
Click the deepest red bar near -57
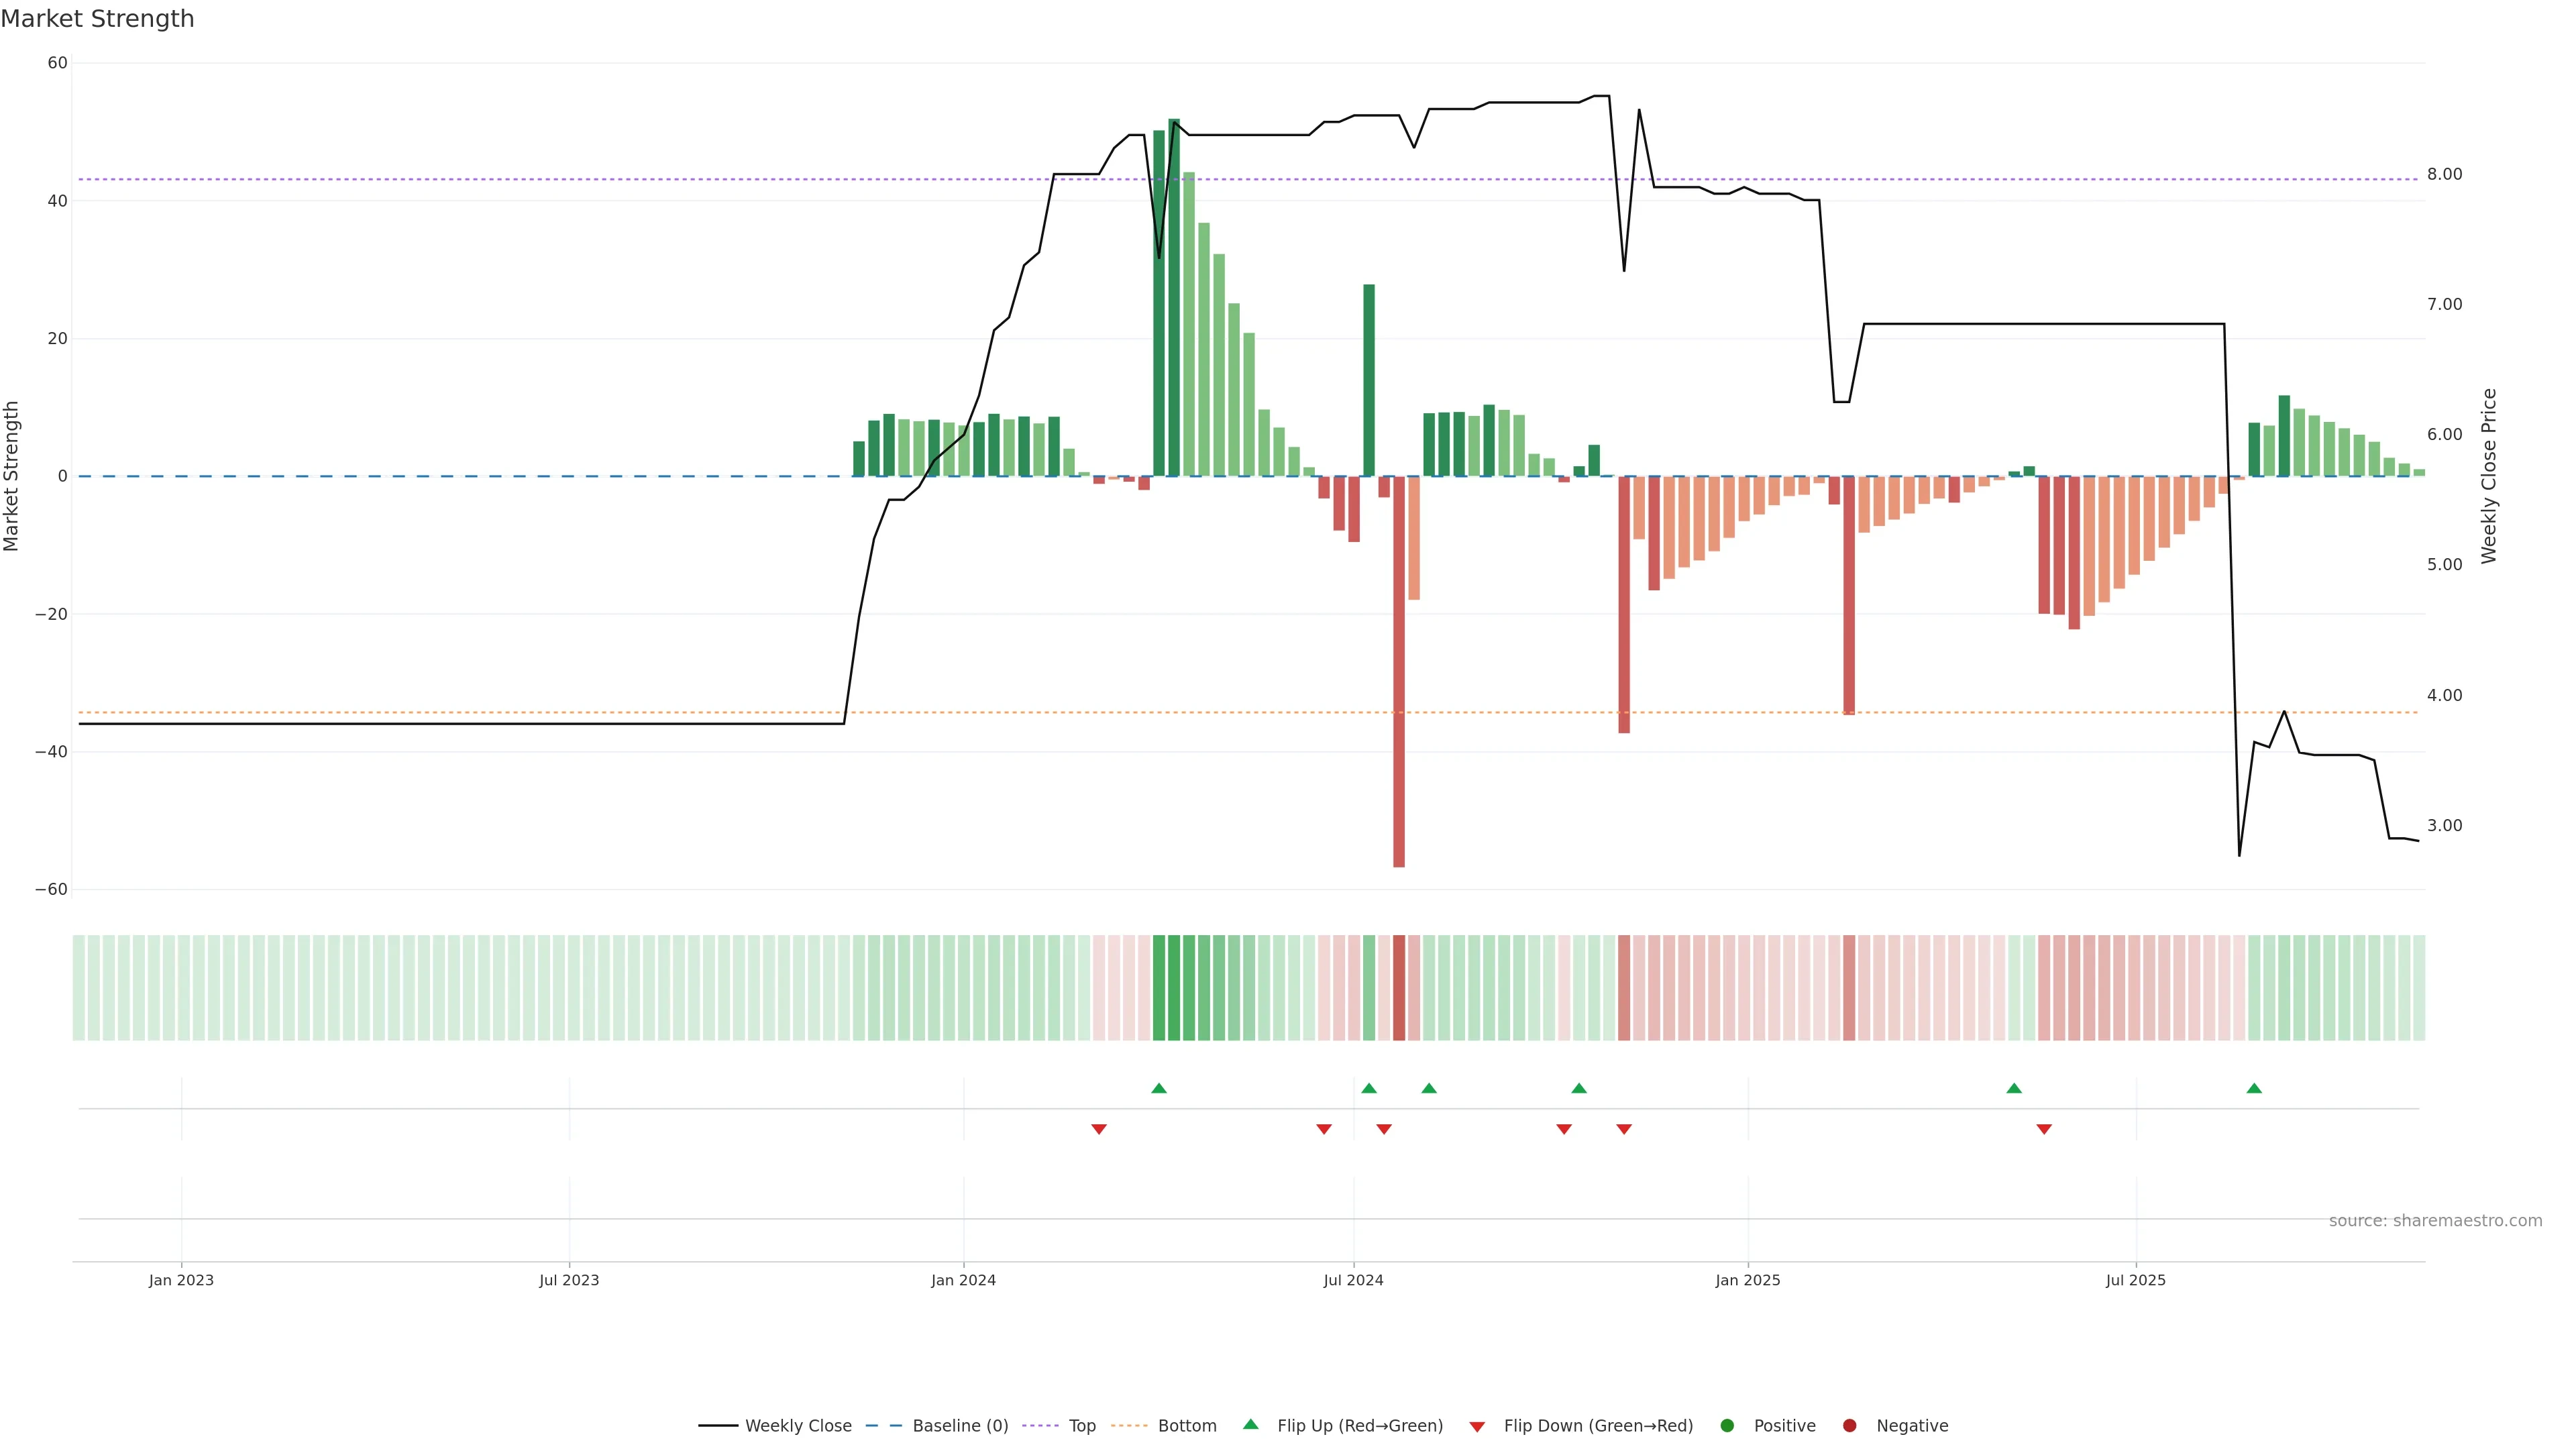pyautogui.click(x=1399, y=670)
